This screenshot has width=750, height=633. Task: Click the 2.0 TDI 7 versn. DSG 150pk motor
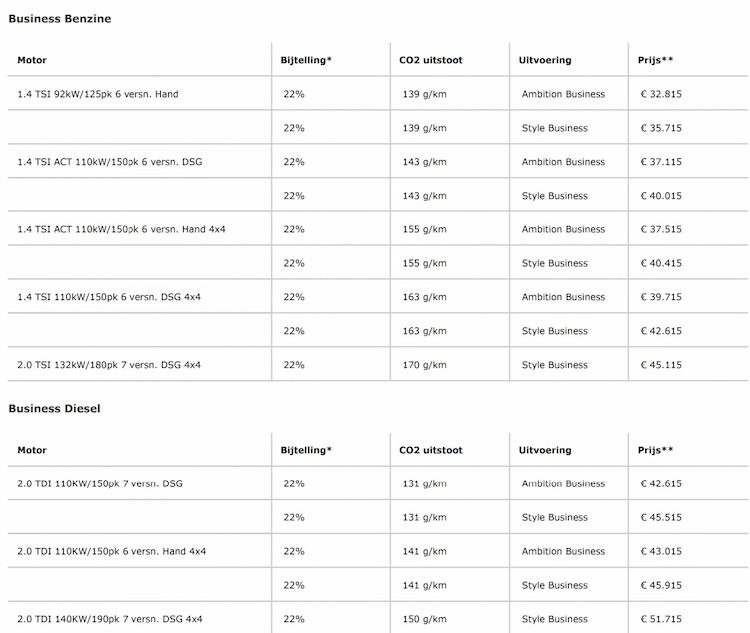click(100, 484)
